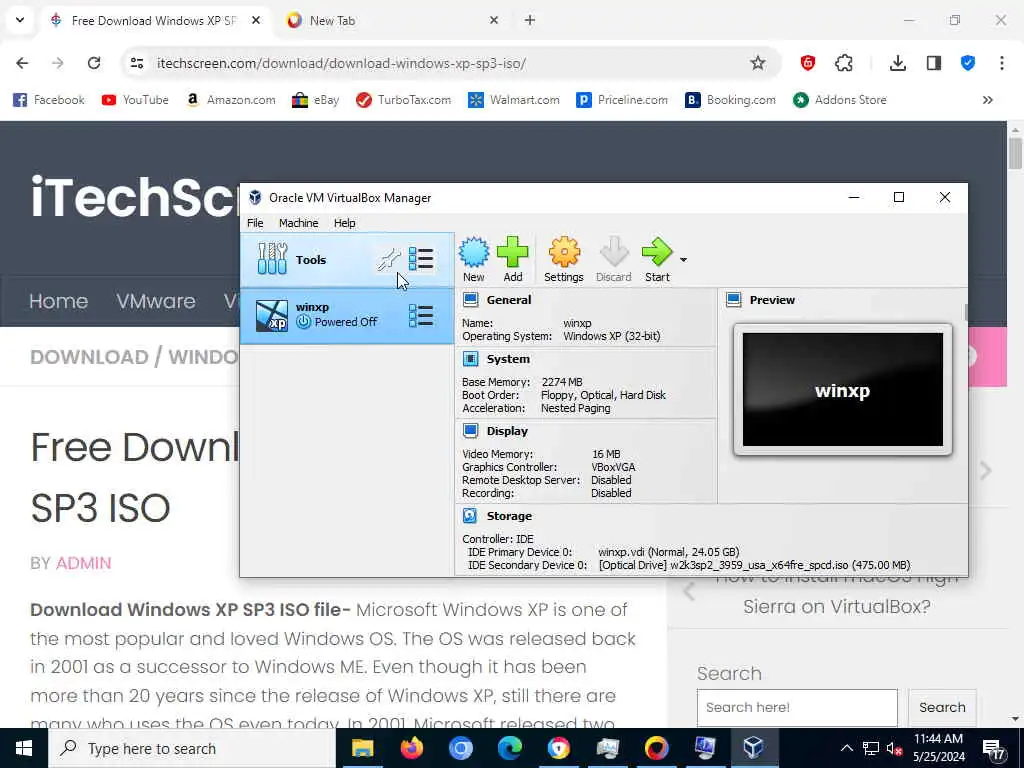Image resolution: width=1024 pixels, height=768 pixels.
Task: Open the tab search dropdown chevron
Action: [20, 20]
